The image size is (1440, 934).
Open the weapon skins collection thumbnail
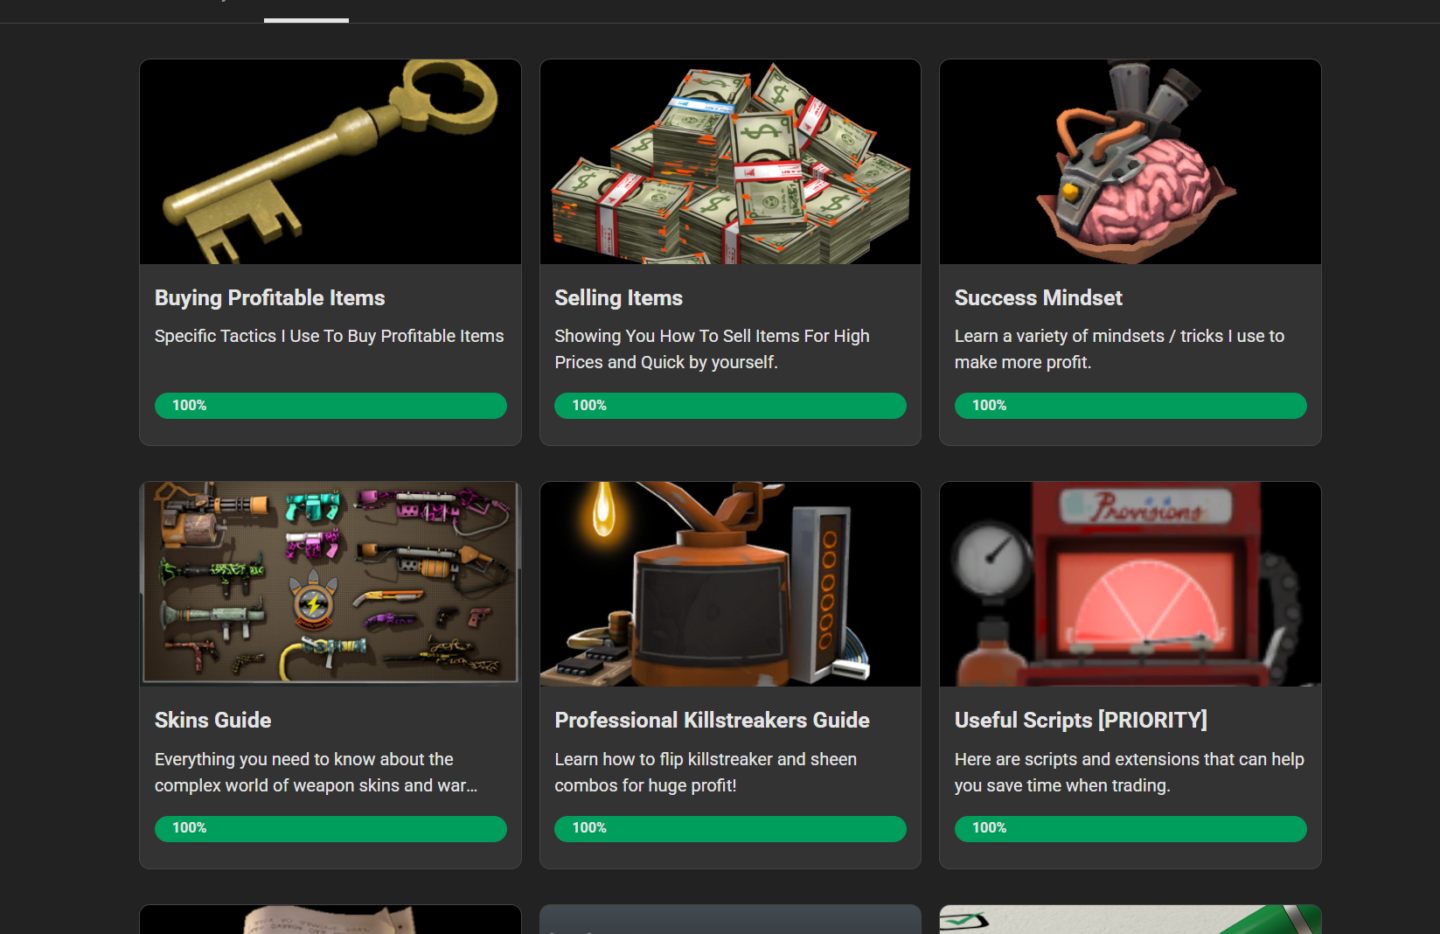click(330, 584)
